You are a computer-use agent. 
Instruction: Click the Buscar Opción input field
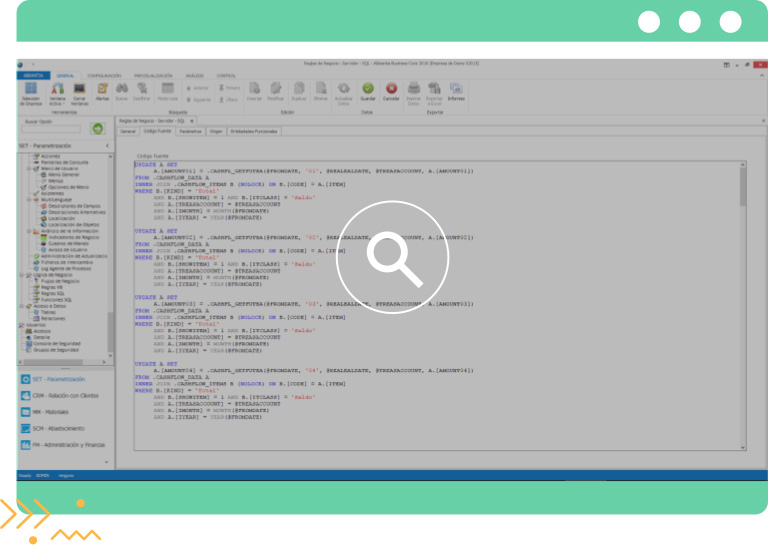(51, 129)
